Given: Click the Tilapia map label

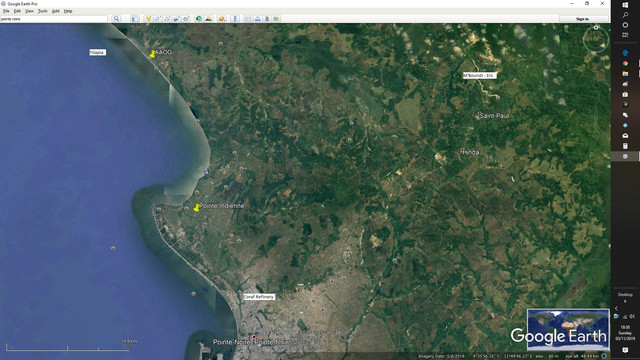Looking at the screenshot, I should pos(97,52).
